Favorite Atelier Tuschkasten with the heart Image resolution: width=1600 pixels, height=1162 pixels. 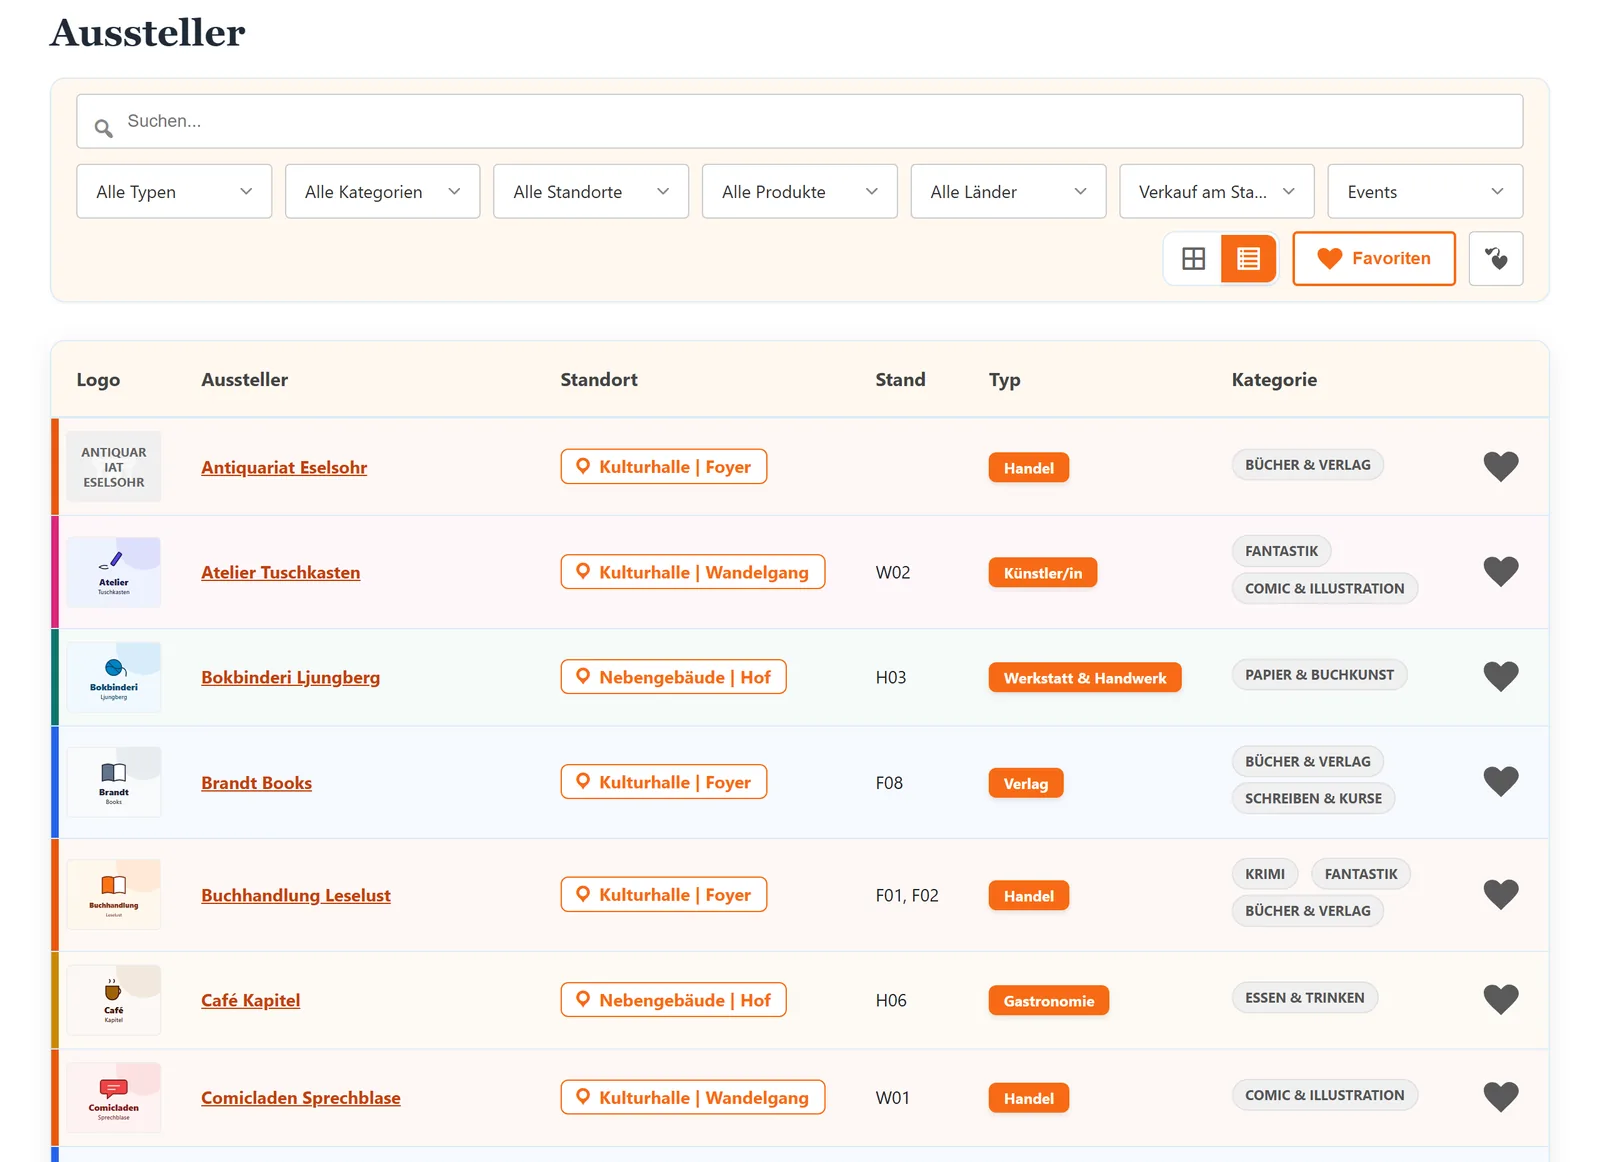click(1500, 571)
